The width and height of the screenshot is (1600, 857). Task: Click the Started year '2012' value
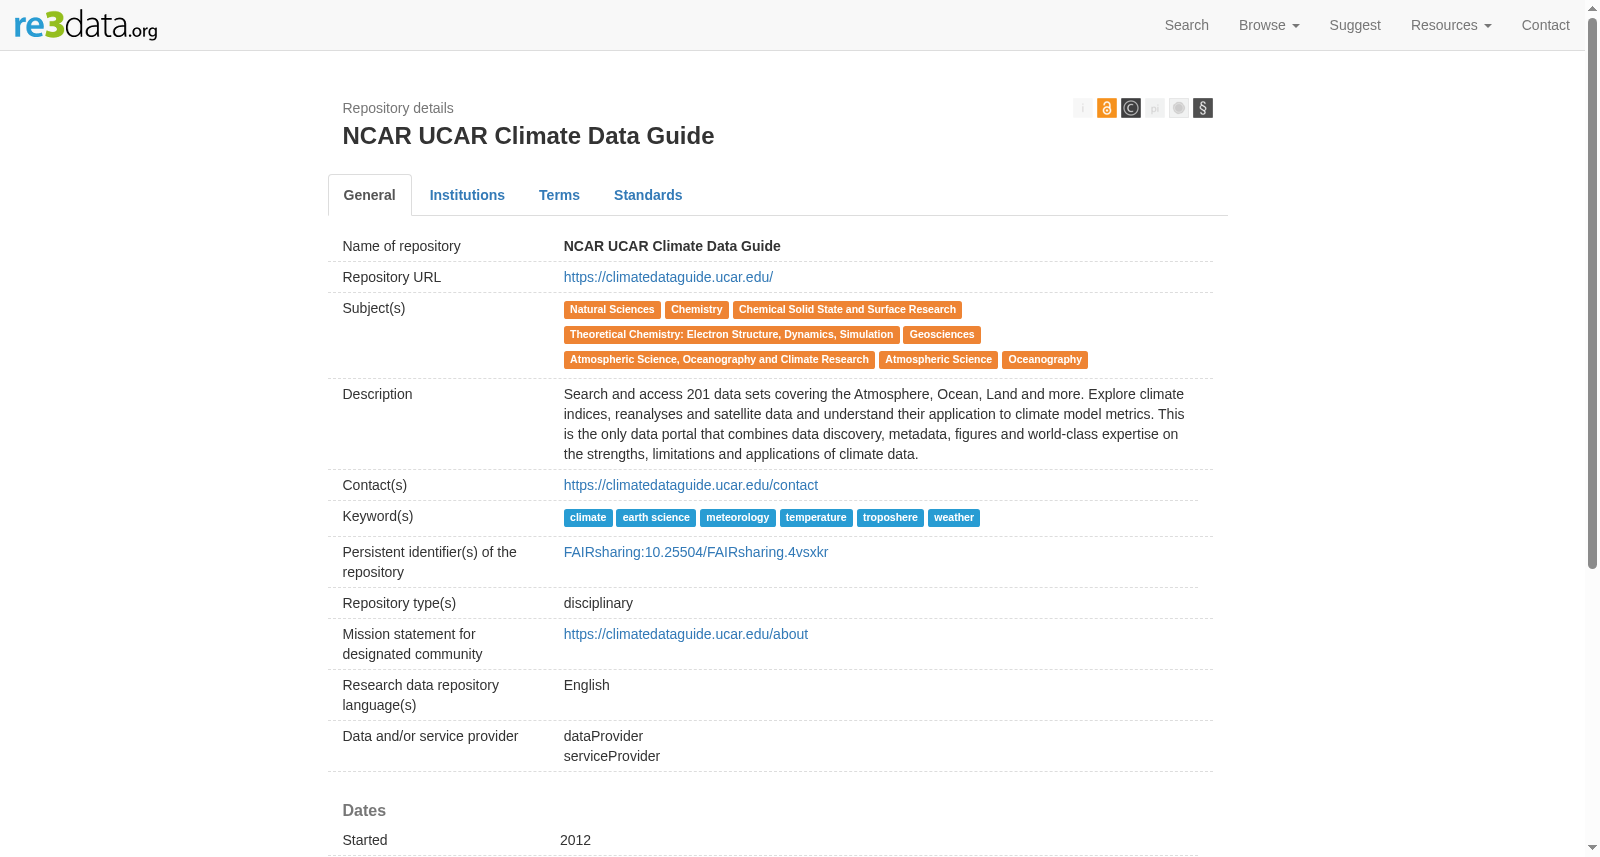575,840
